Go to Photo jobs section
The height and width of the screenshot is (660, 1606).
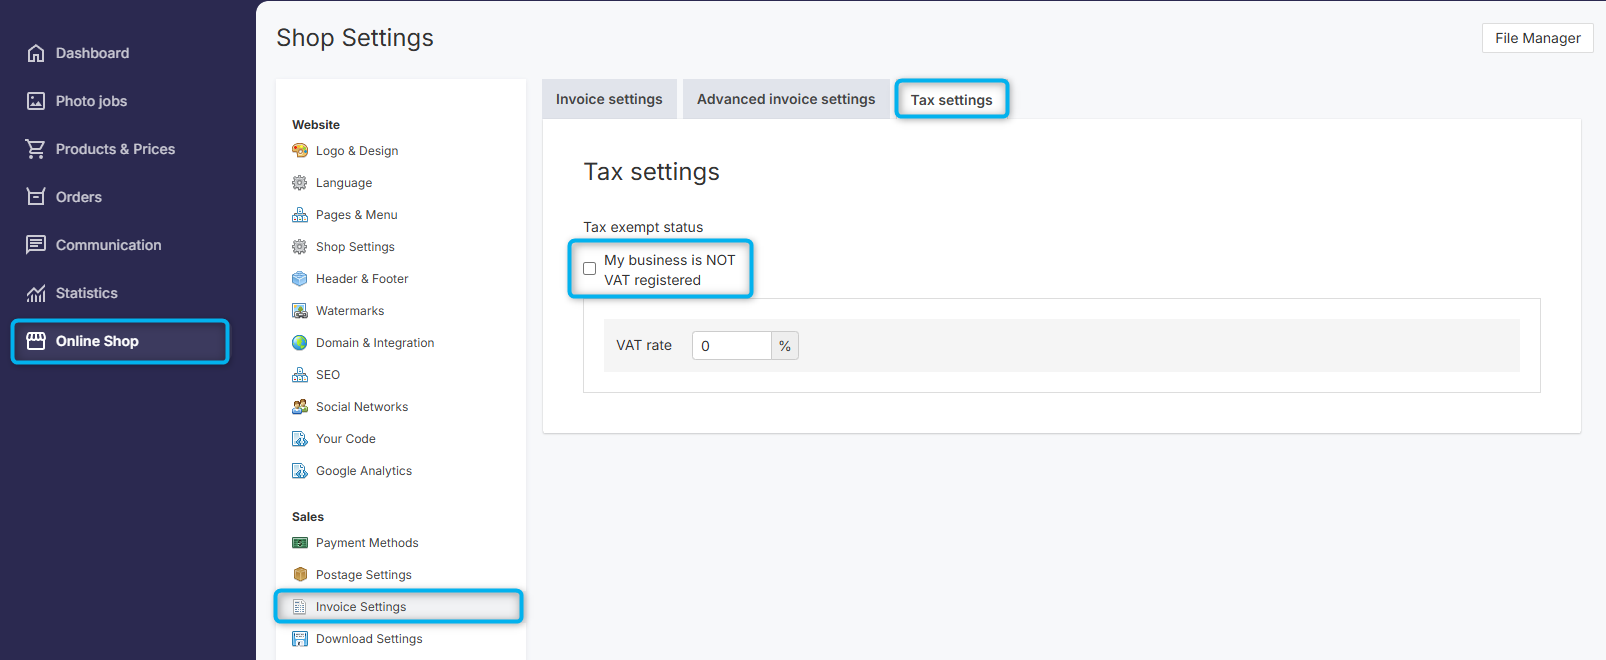(x=91, y=101)
